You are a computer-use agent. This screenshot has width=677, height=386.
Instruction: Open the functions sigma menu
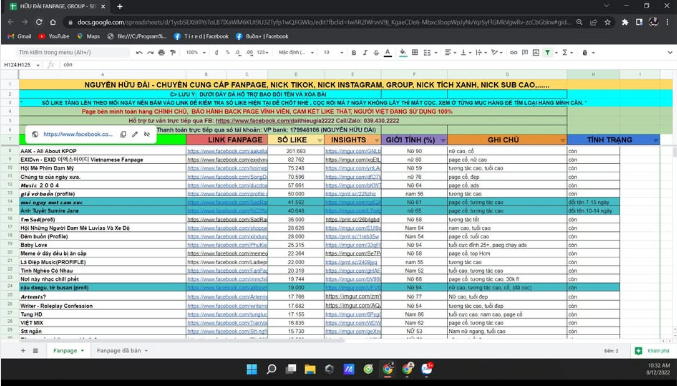pyautogui.click(x=567, y=52)
